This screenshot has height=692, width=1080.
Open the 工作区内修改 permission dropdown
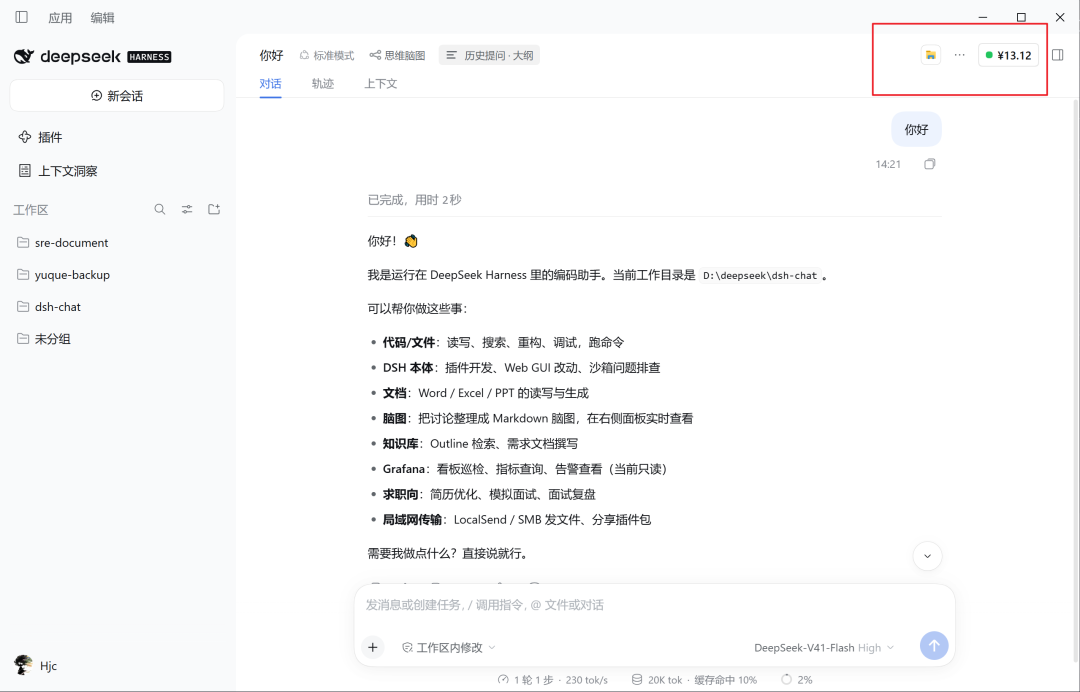click(448, 647)
